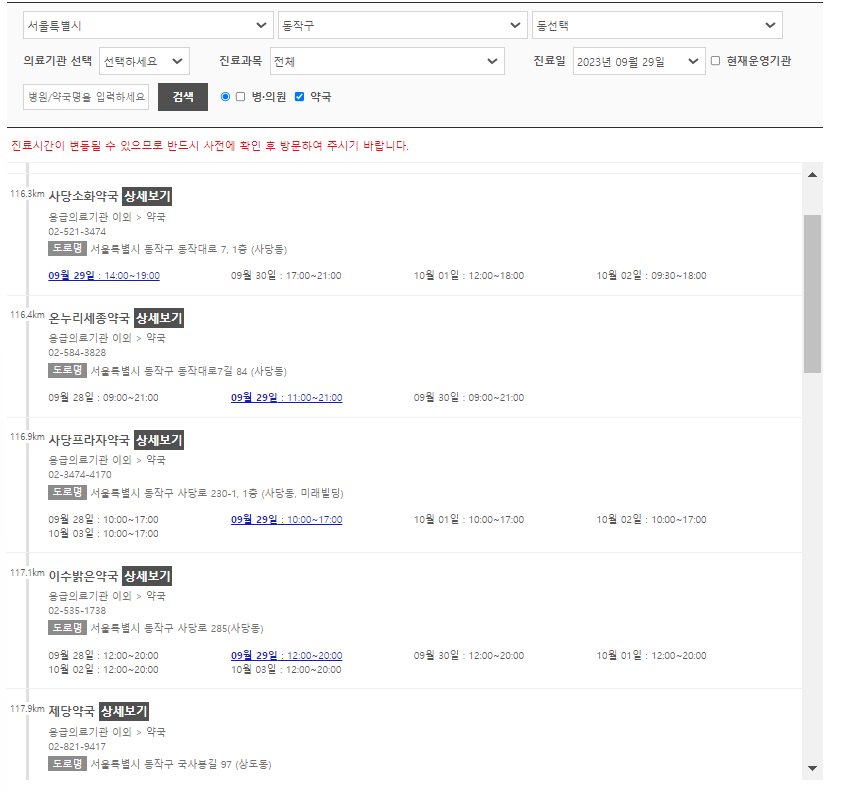Click 09월 29일 10:00~17:00 link of 사당프라자약국
Viewport: 842px width, 791px height.
point(287,519)
